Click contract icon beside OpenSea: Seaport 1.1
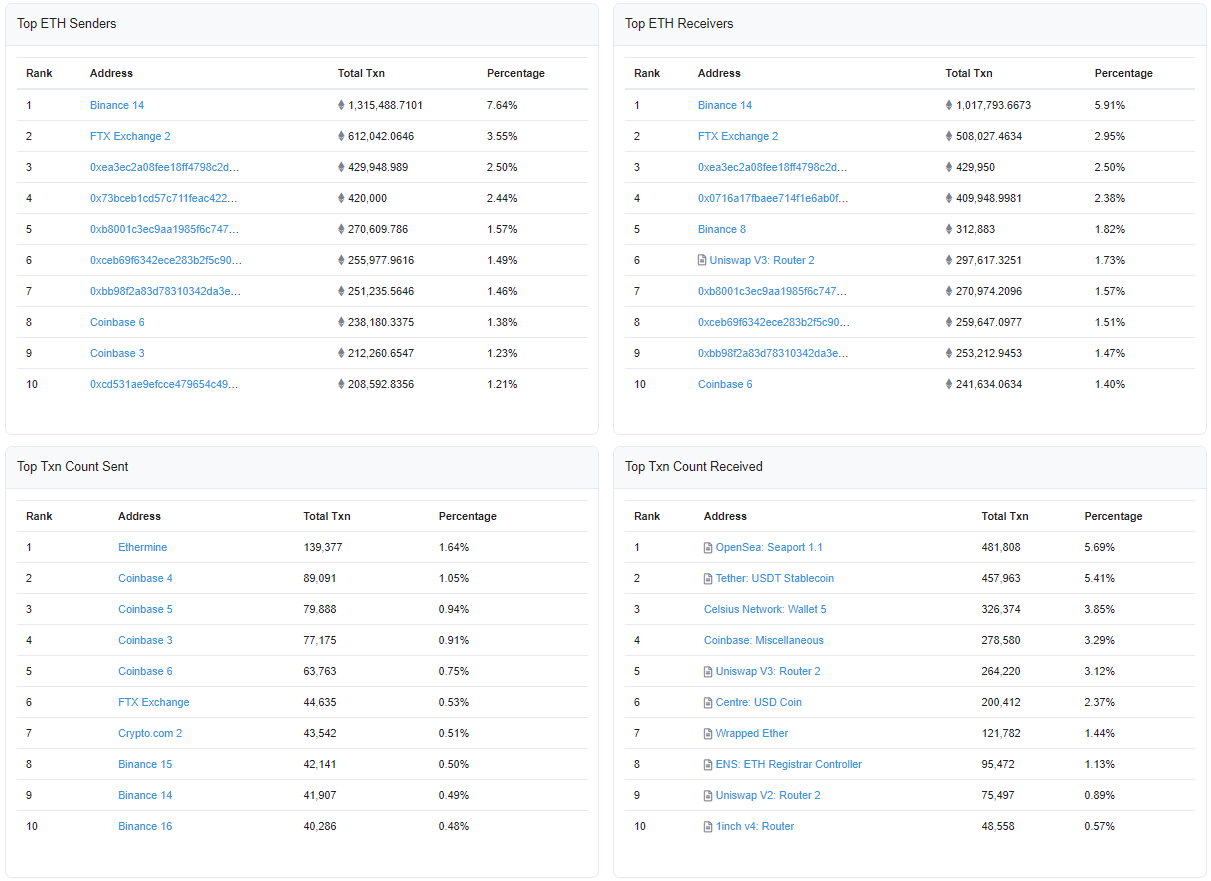This screenshot has height=881, width=1211. pos(708,547)
